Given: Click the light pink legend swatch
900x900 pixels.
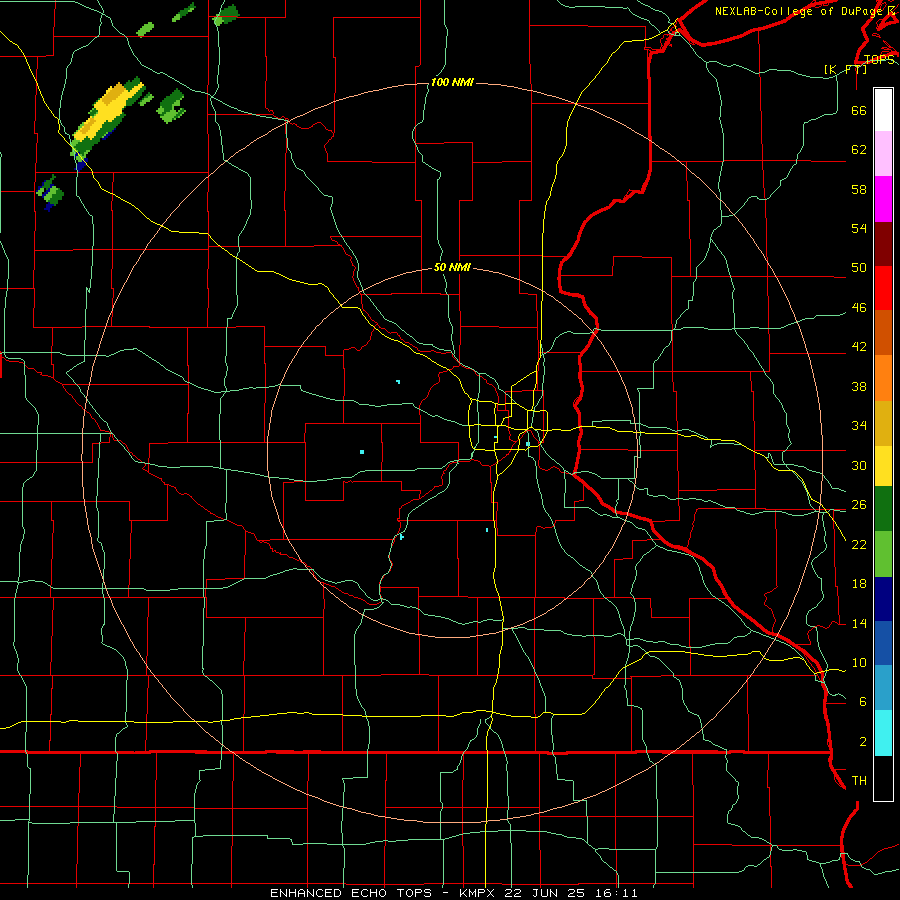Looking at the screenshot, I should click(x=883, y=154).
